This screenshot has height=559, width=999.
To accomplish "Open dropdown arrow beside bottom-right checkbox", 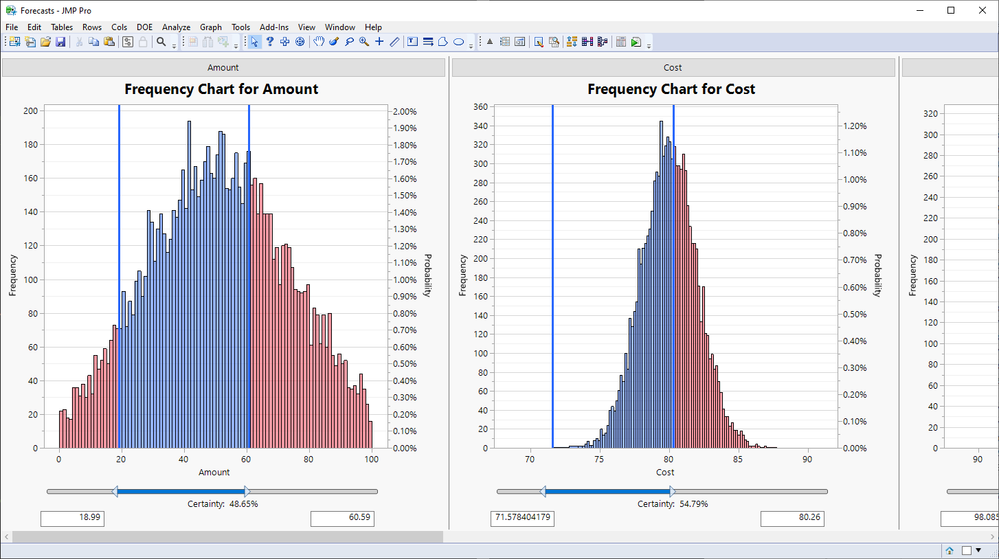I will pos(978,550).
